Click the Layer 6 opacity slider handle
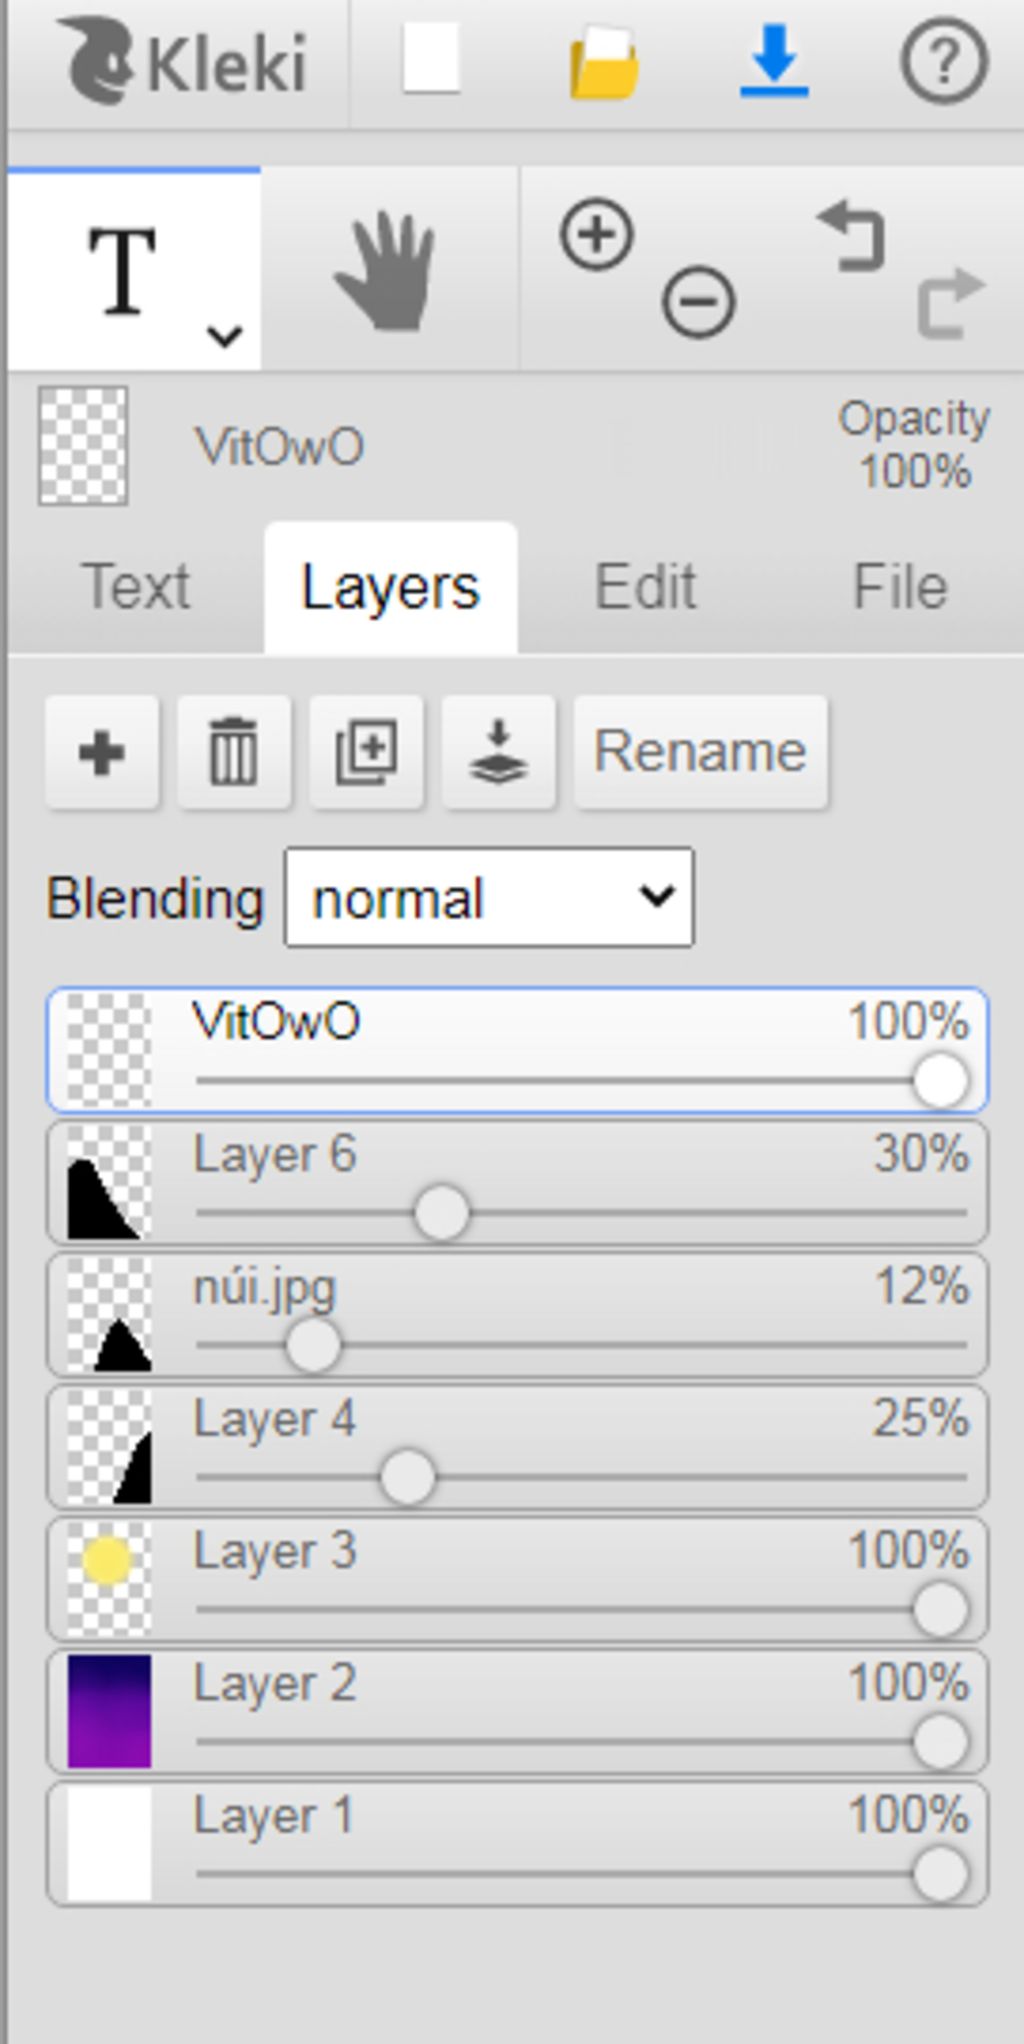This screenshot has height=2044, width=1024. click(441, 1213)
